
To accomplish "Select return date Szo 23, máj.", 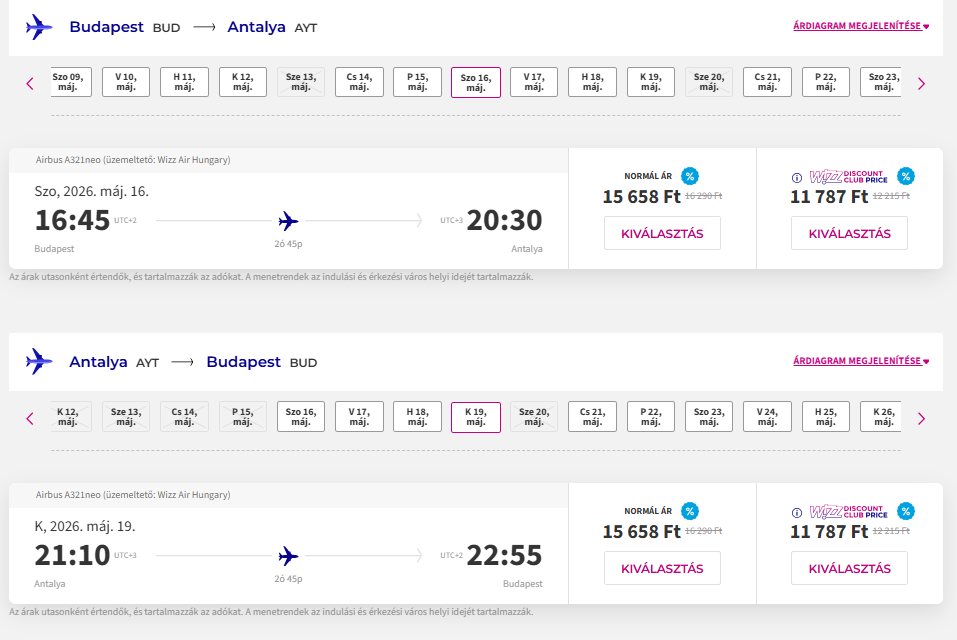I will (x=709, y=417).
